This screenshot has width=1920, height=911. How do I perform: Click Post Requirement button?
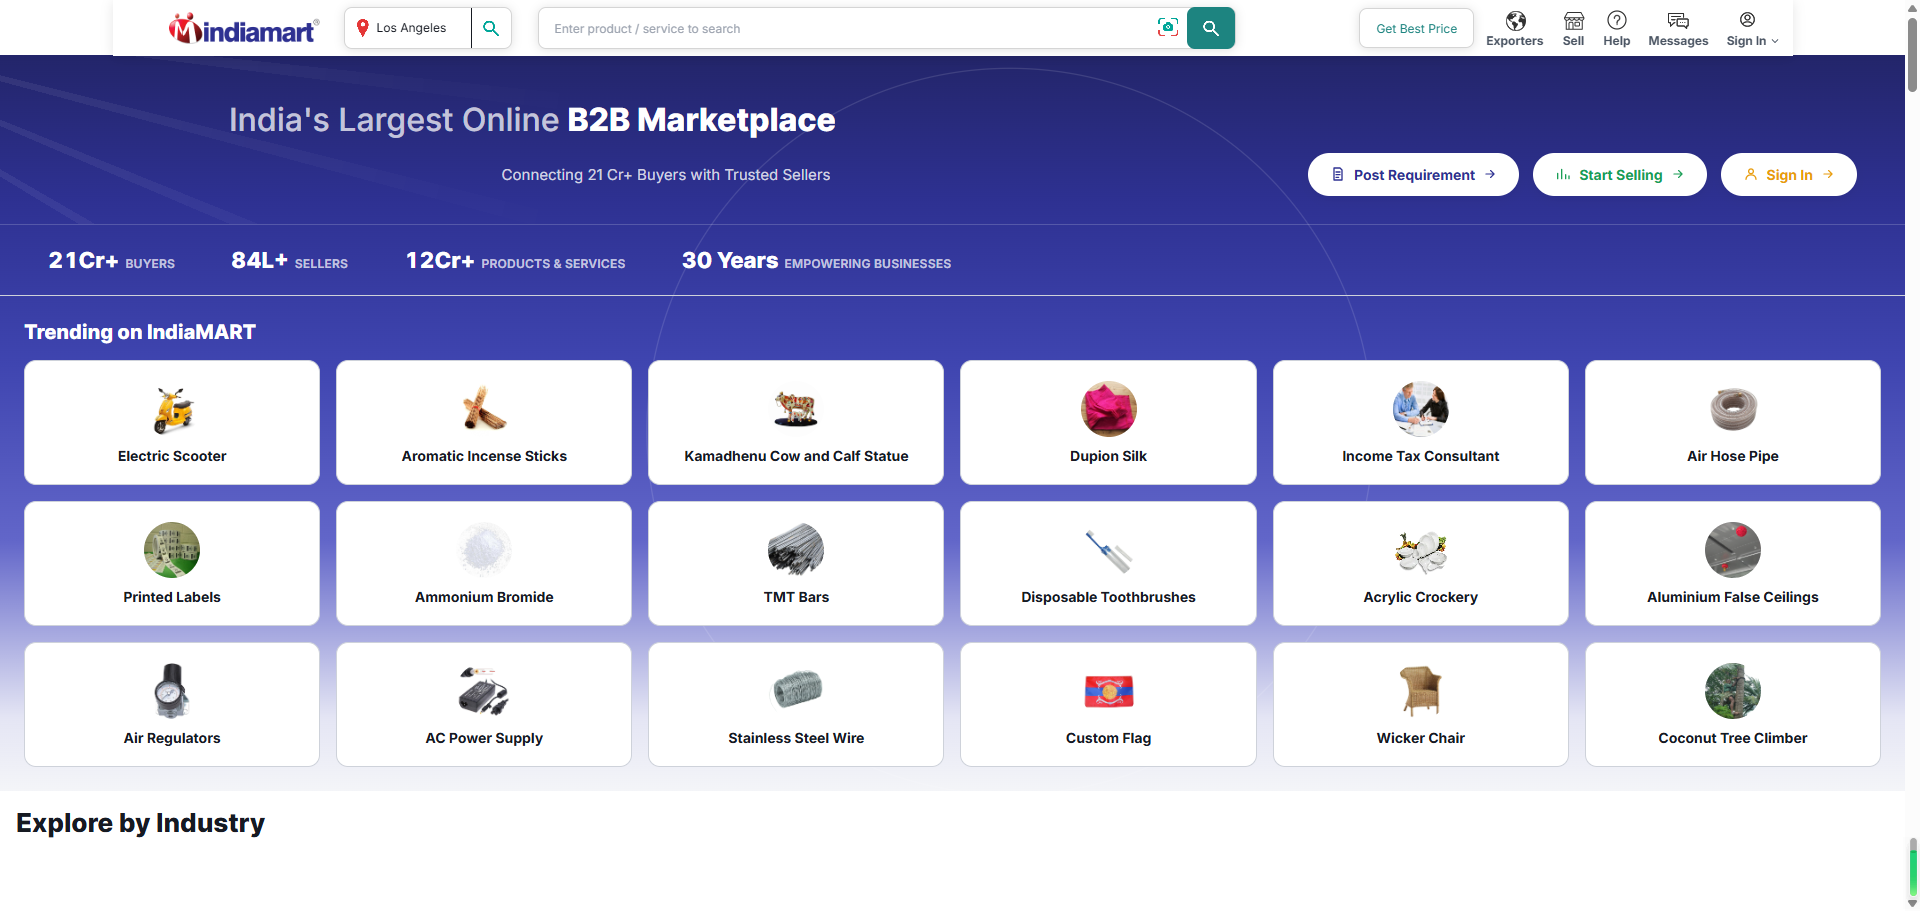pos(1413,175)
